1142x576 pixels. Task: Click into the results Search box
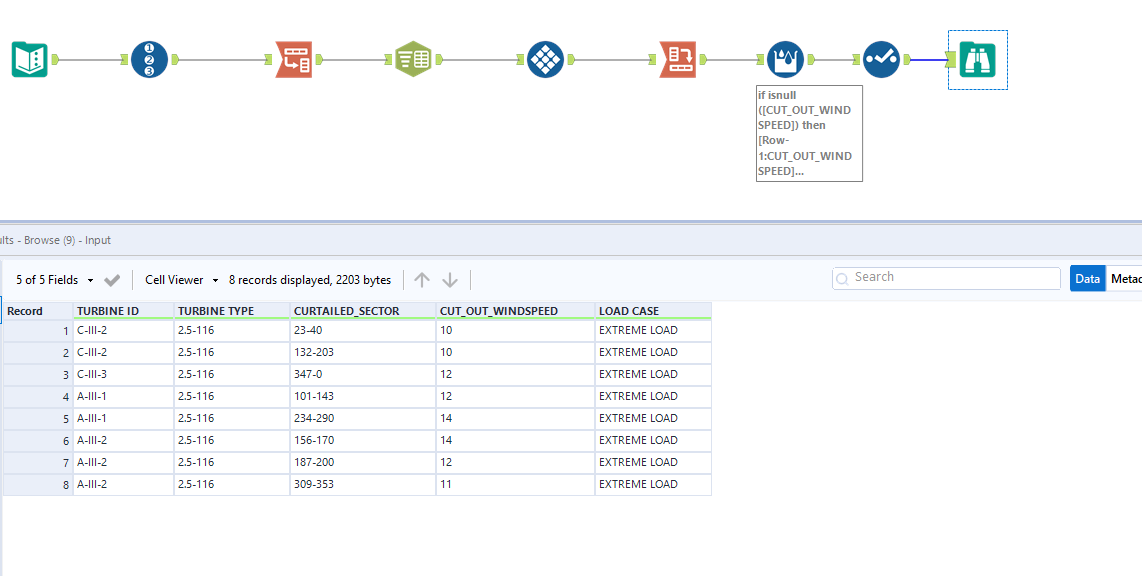pyautogui.click(x=945, y=277)
